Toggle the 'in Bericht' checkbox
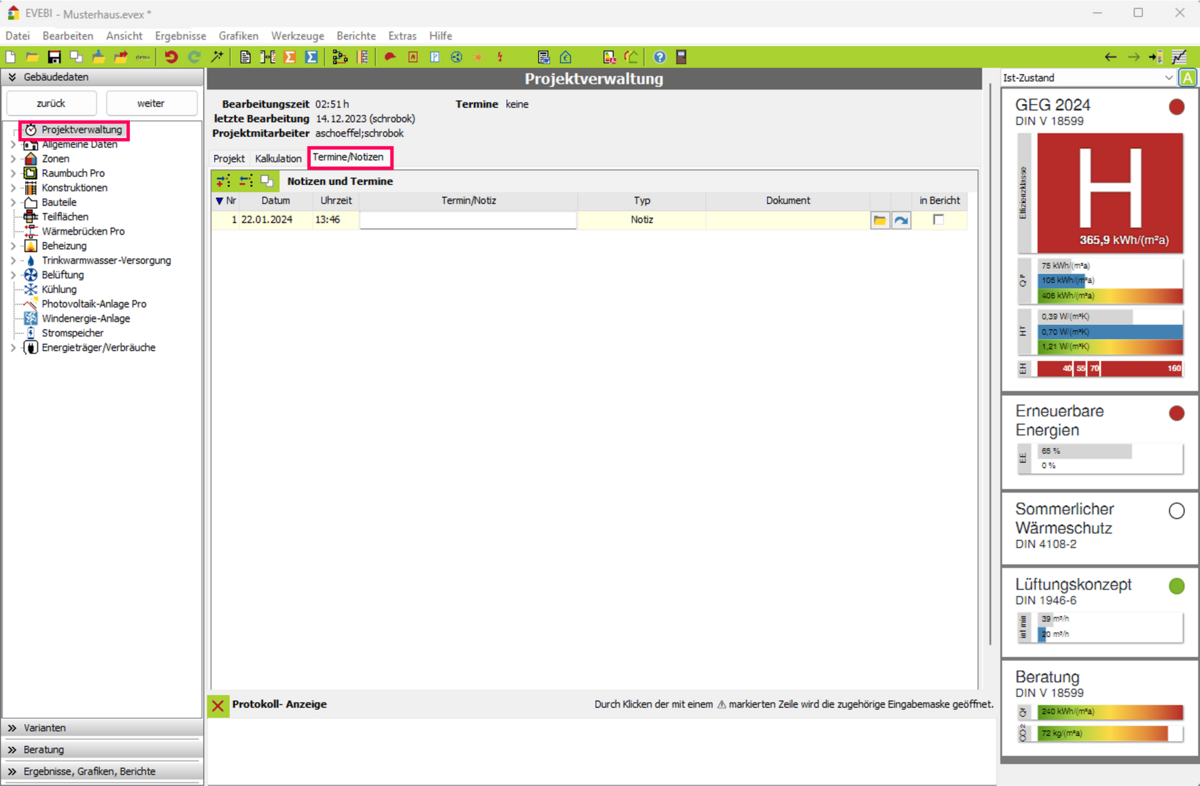Image resolution: width=1200 pixels, height=786 pixels. click(938, 220)
